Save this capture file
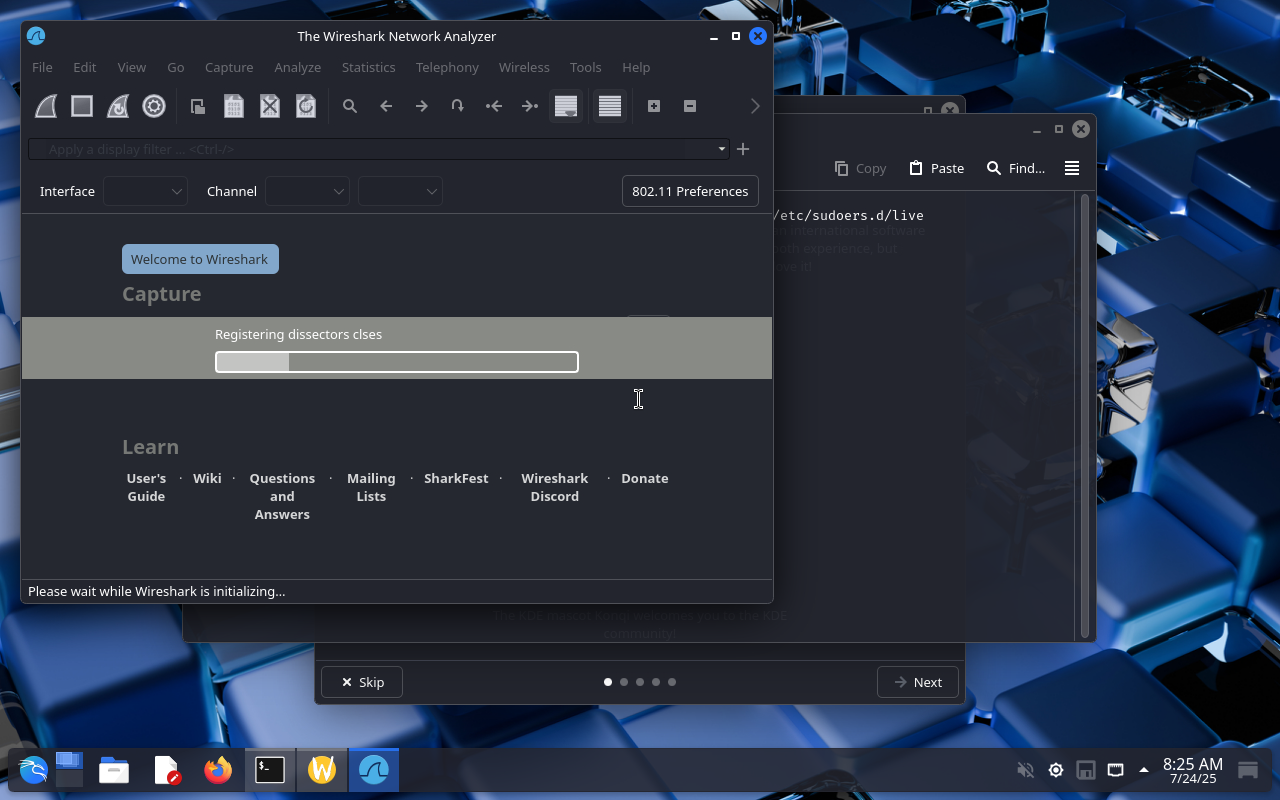Screen dimensions: 1280x800 tap(234, 106)
